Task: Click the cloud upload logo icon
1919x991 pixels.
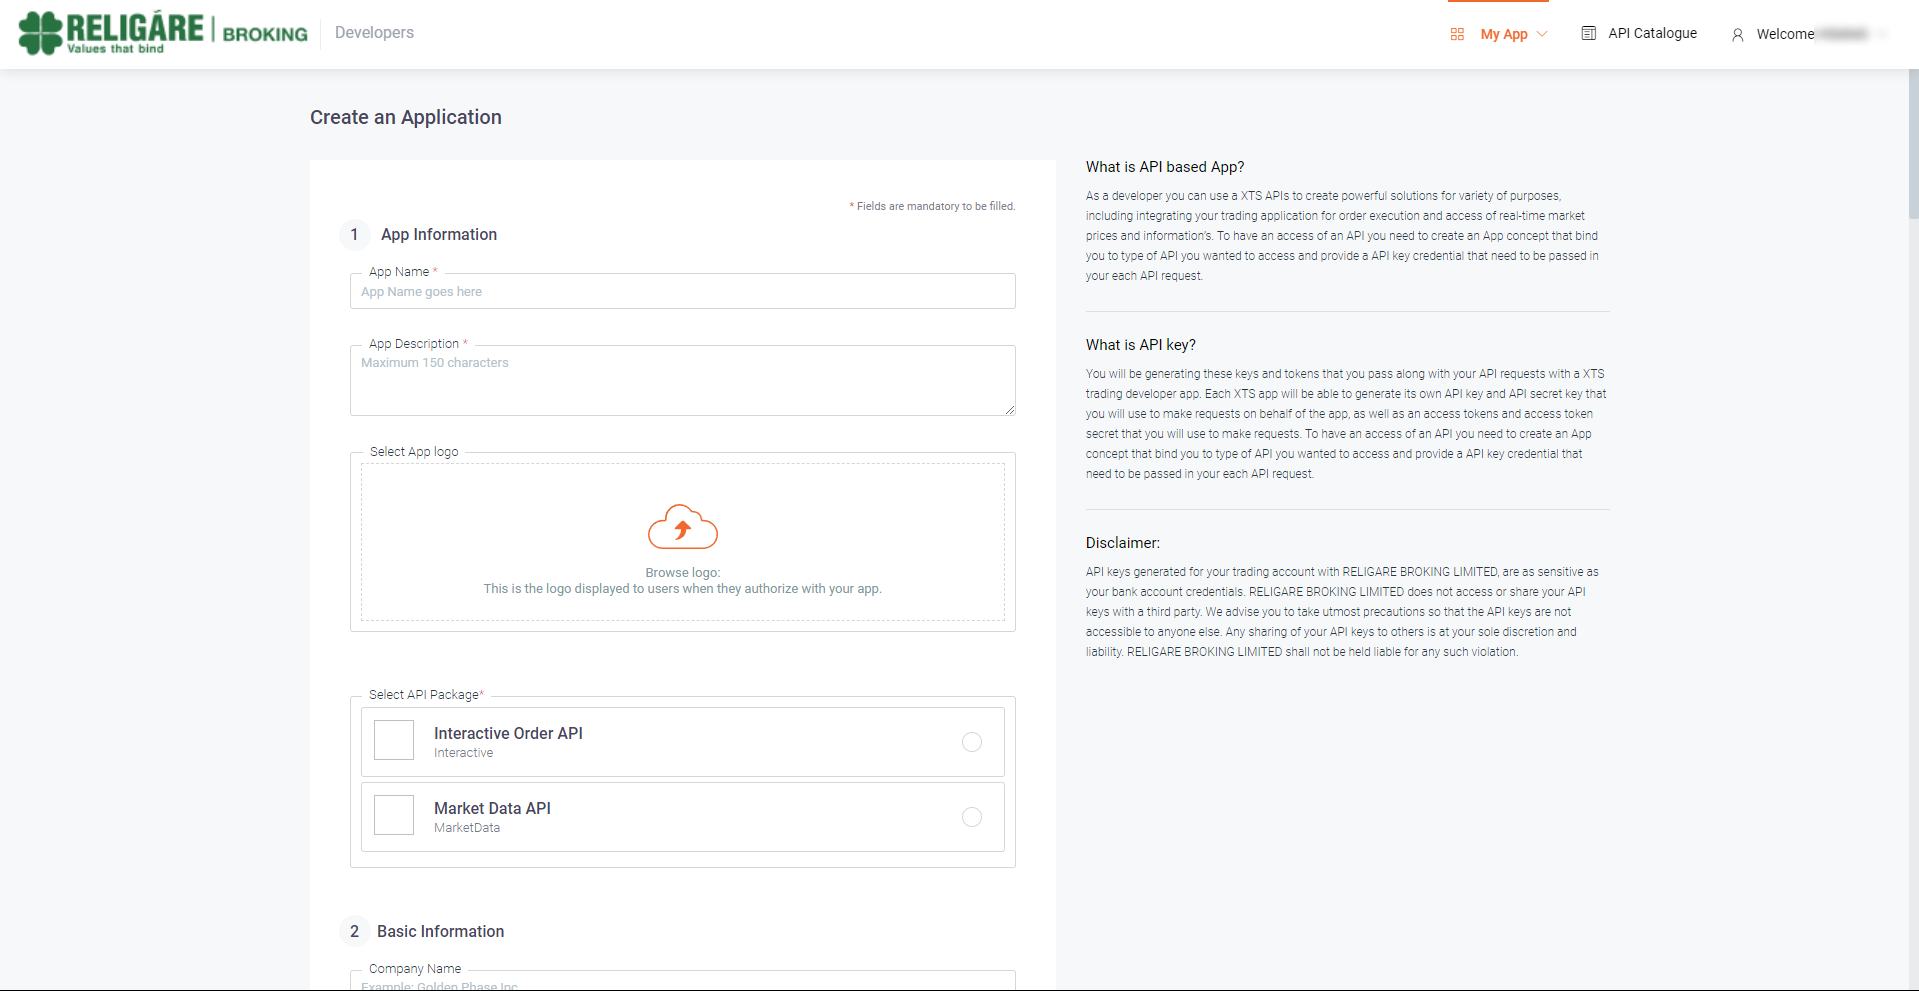Action: pos(683,527)
